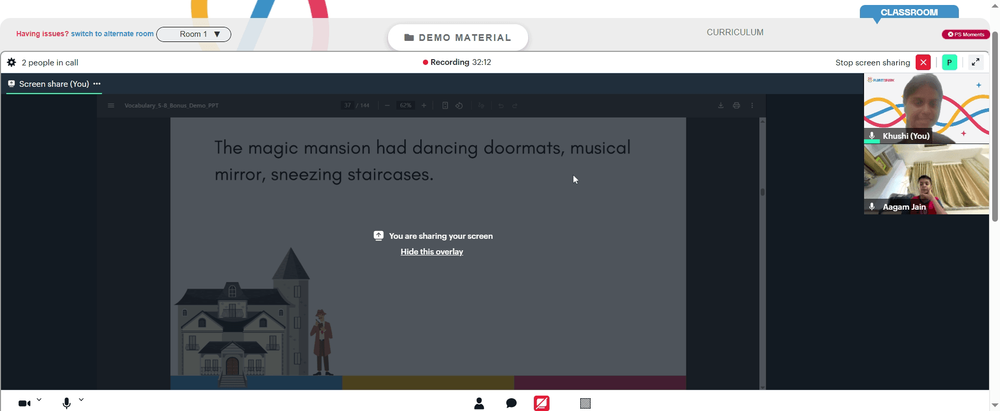This screenshot has width=1000, height=411.
Task: Toggle the camera on or off
Action: [x=24, y=403]
